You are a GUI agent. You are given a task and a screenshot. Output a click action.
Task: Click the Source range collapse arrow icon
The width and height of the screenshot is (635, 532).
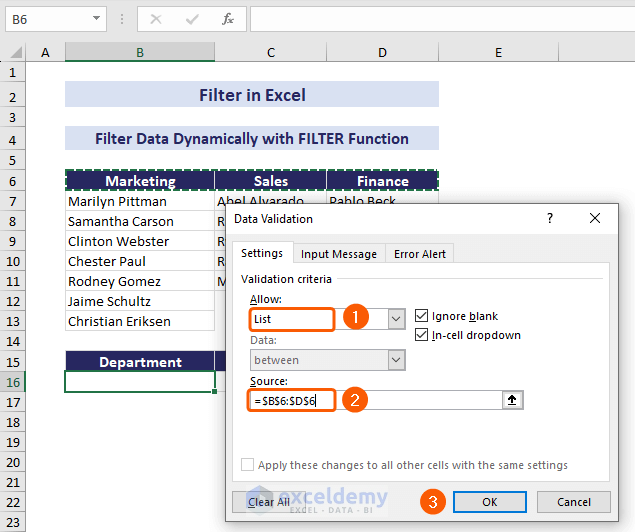pos(512,400)
